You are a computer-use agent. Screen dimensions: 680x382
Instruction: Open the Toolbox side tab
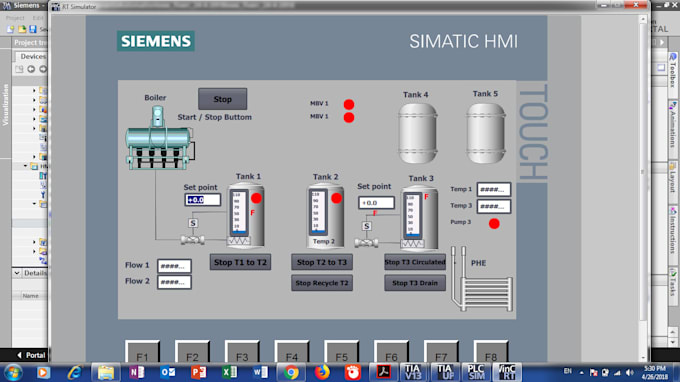click(x=673, y=71)
